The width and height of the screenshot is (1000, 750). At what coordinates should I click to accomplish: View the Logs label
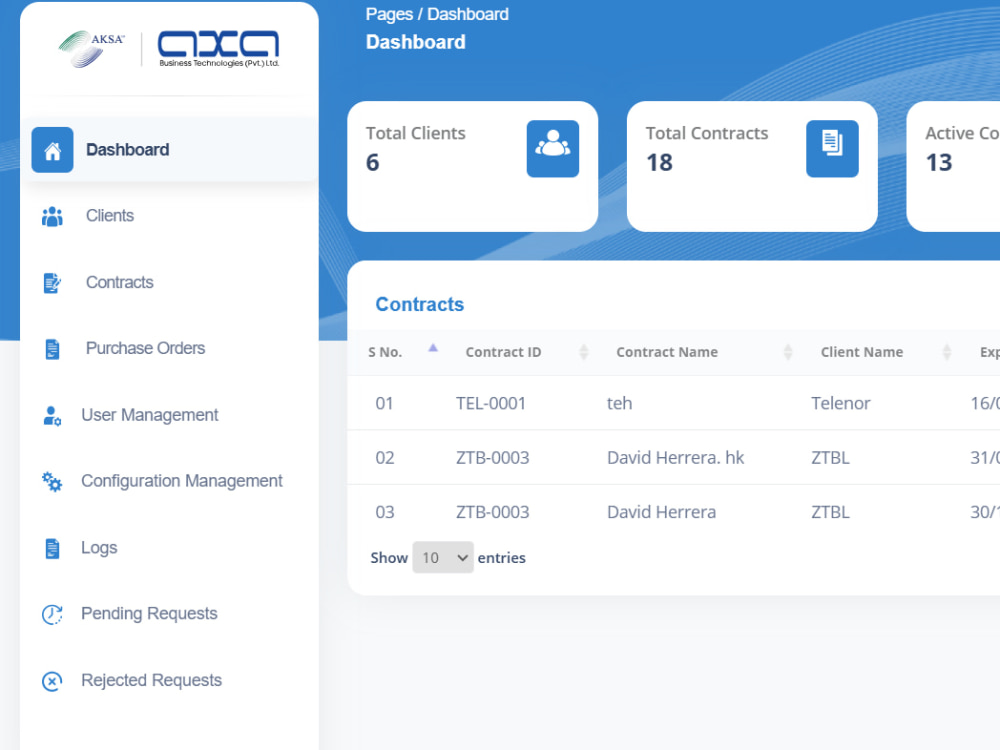point(99,548)
